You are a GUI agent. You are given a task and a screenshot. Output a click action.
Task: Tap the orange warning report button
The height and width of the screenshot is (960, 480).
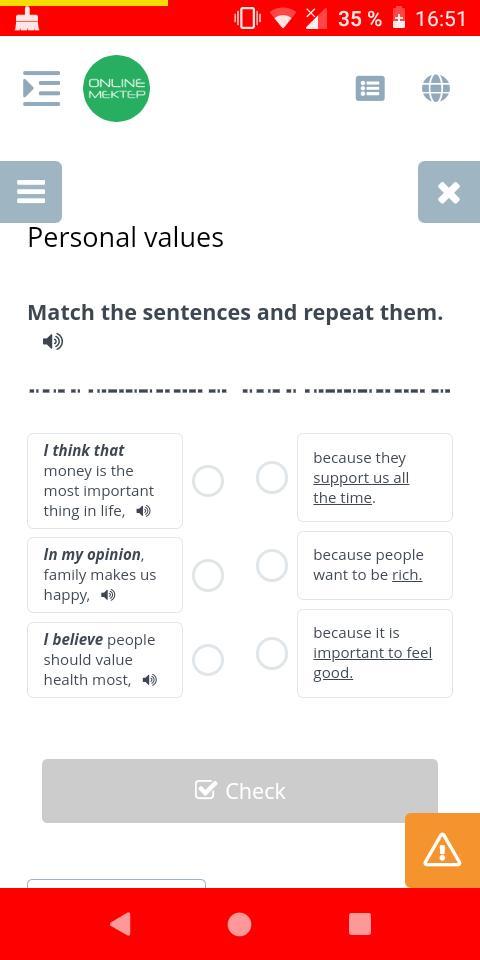pyautogui.click(x=442, y=850)
